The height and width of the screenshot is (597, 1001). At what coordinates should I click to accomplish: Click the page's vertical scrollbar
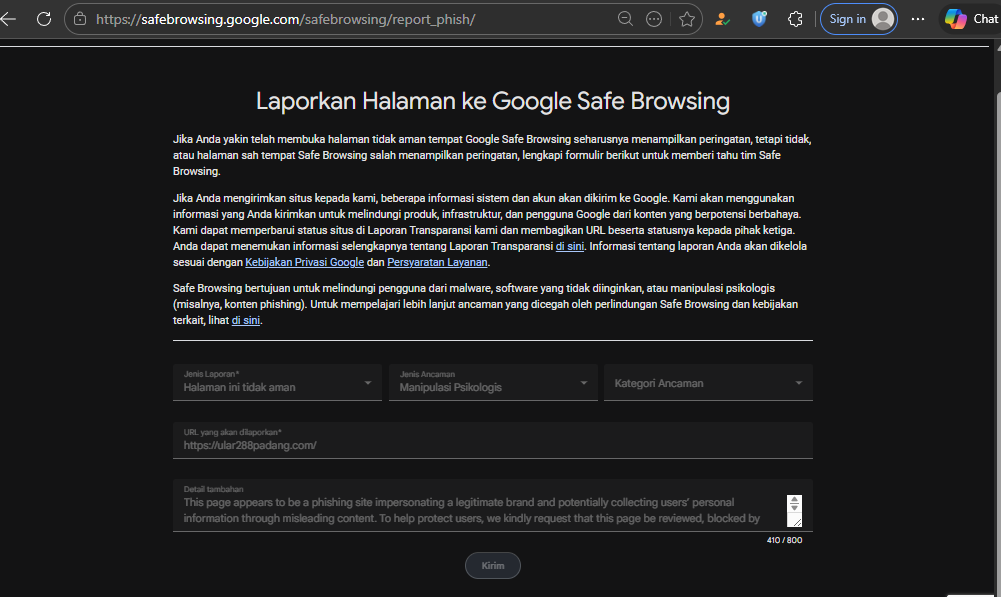pos(998,319)
